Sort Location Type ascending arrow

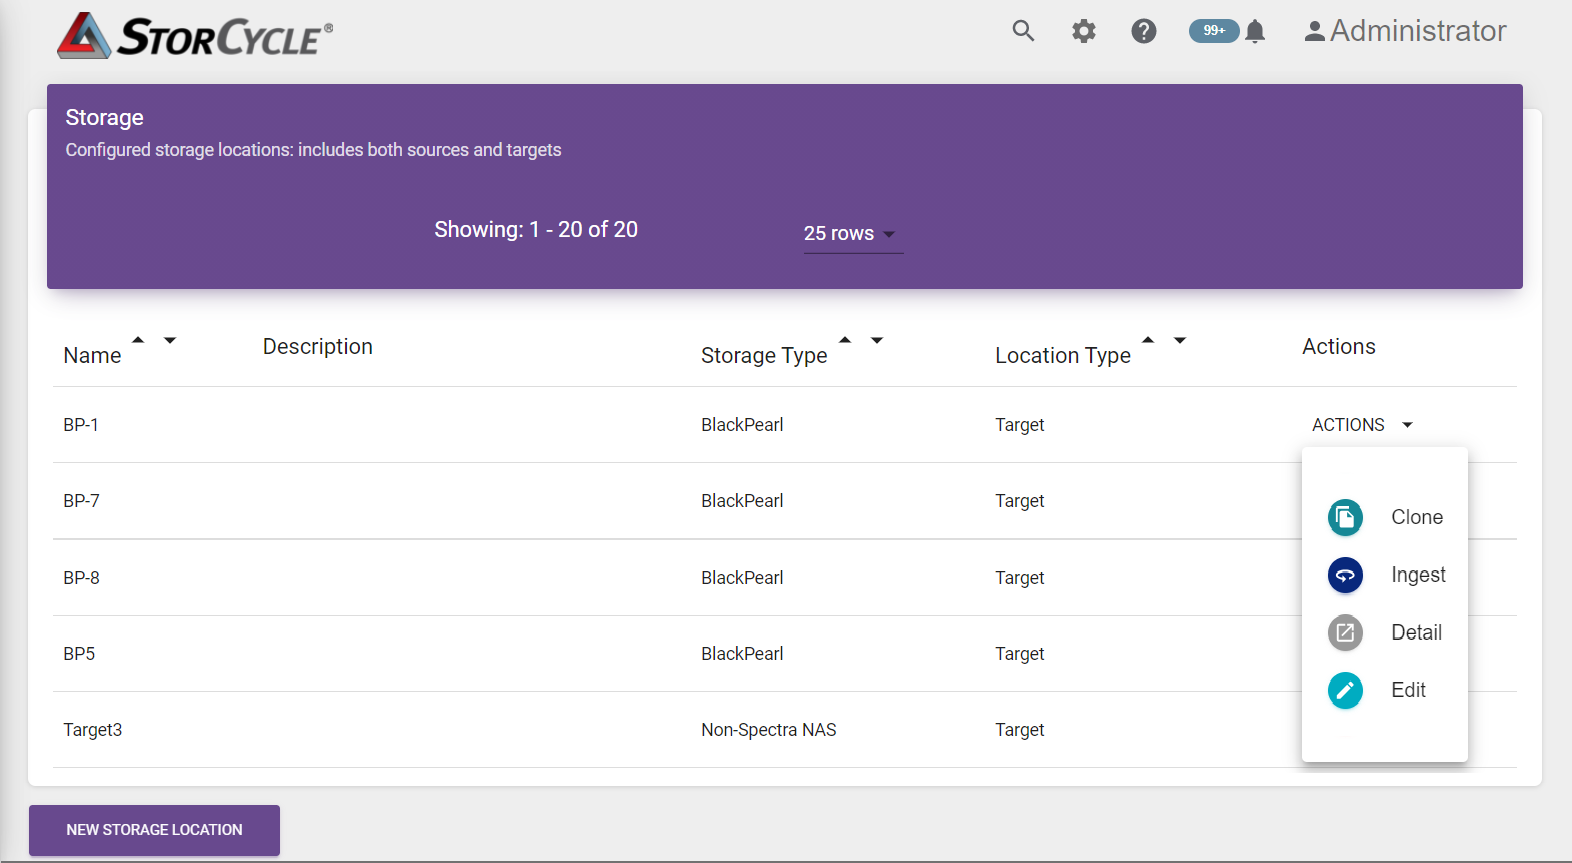pos(1148,340)
